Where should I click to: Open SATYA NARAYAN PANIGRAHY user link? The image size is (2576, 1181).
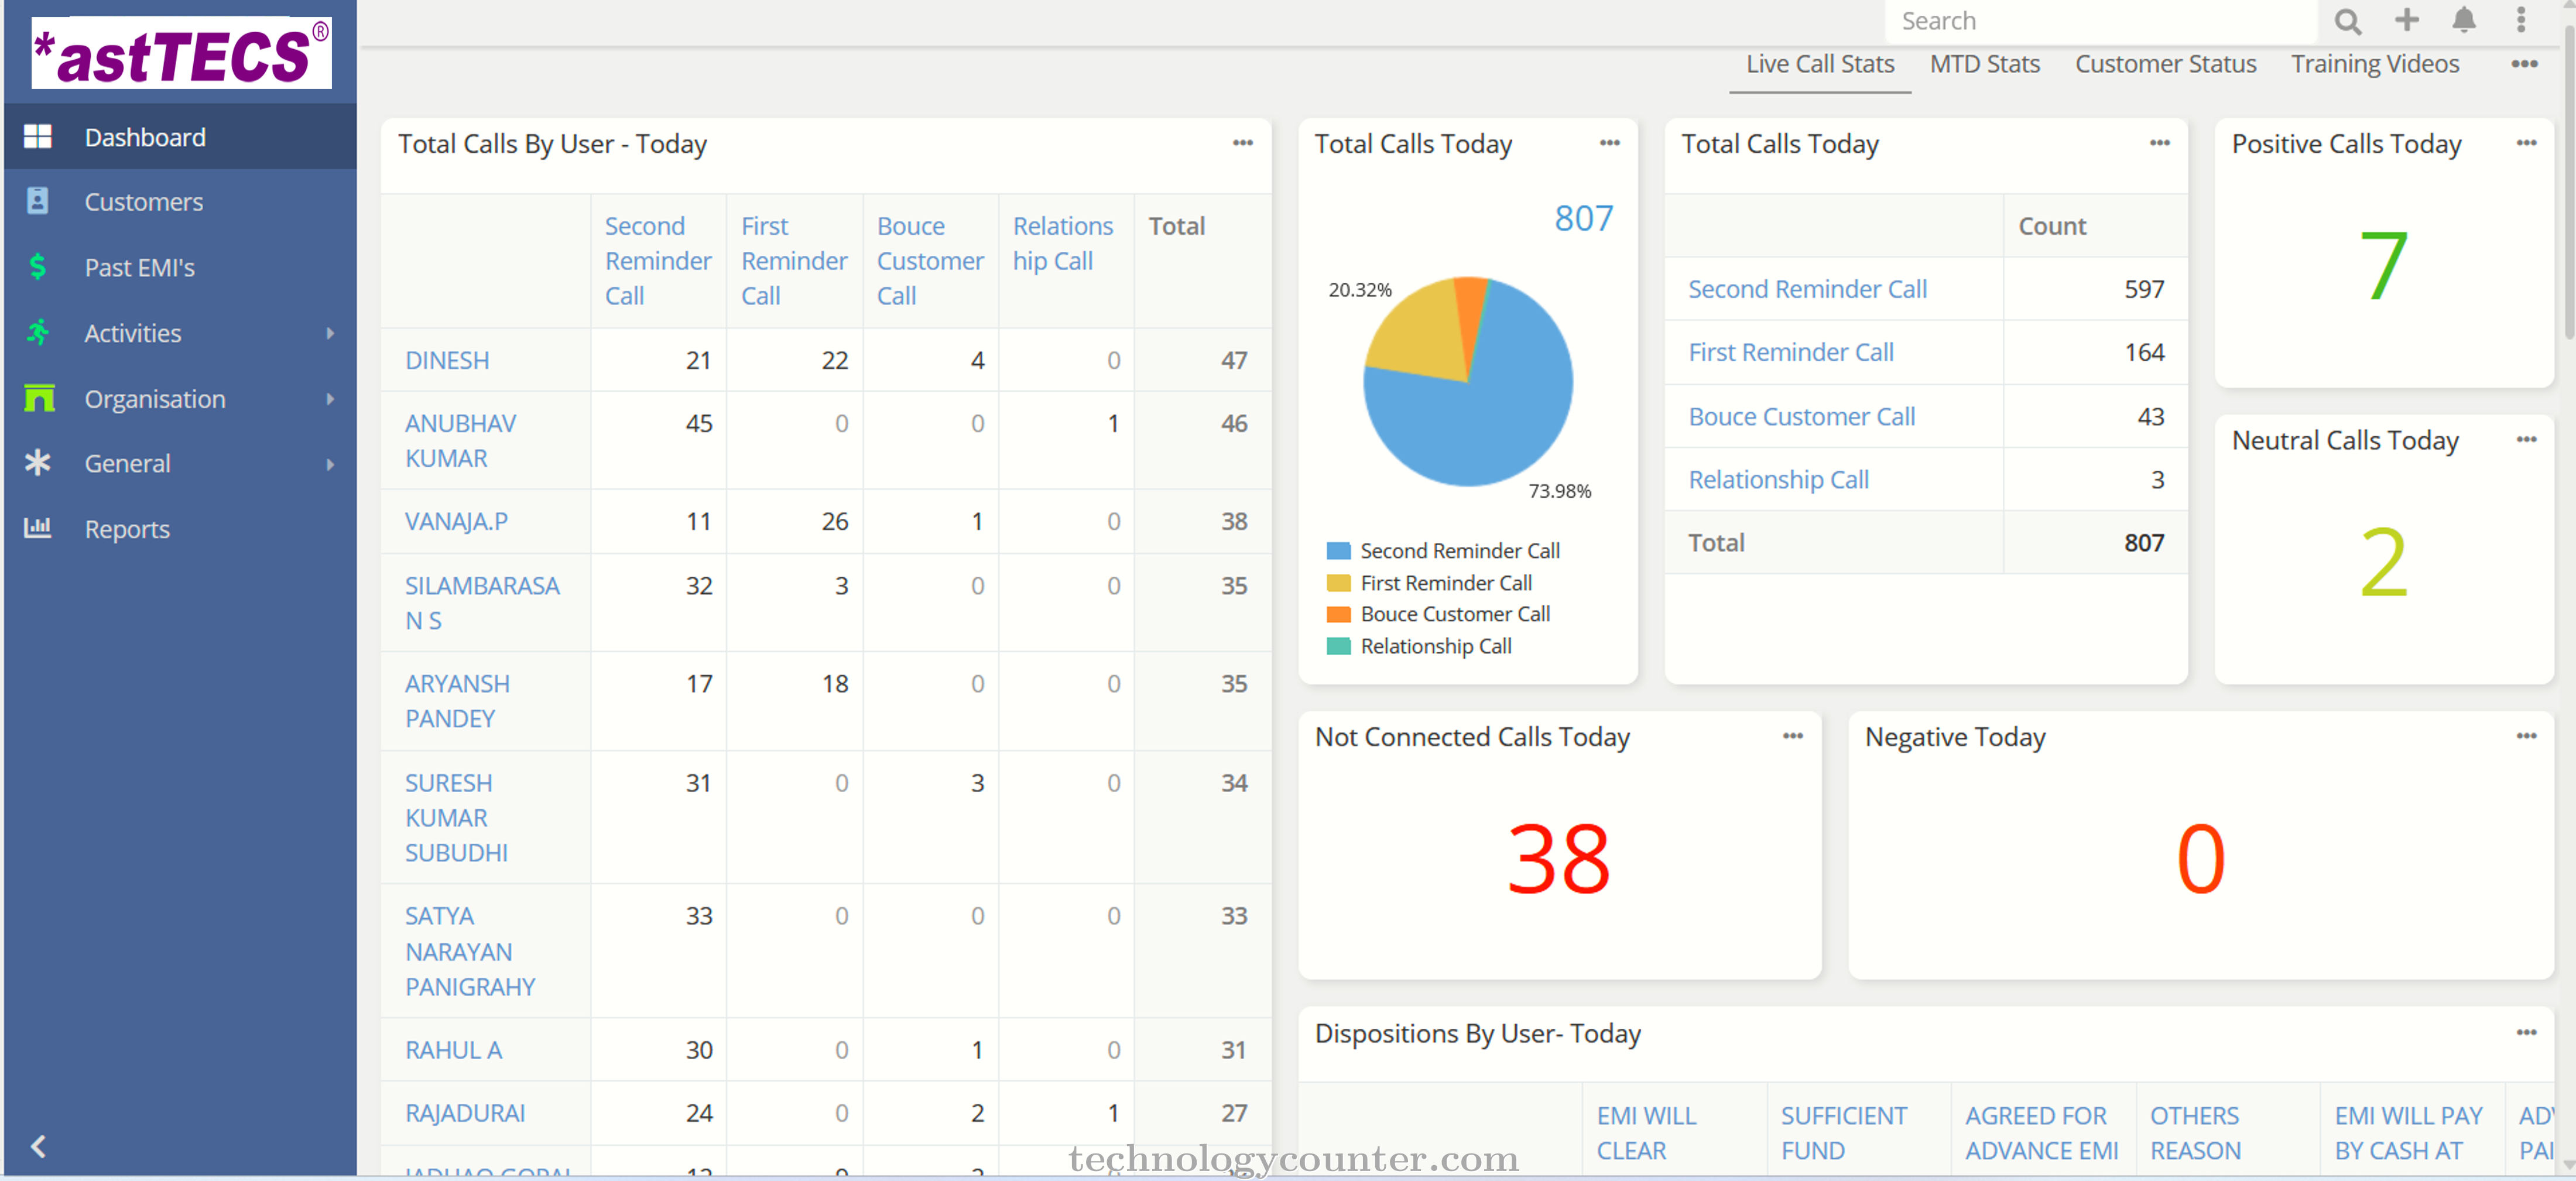tap(470, 951)
